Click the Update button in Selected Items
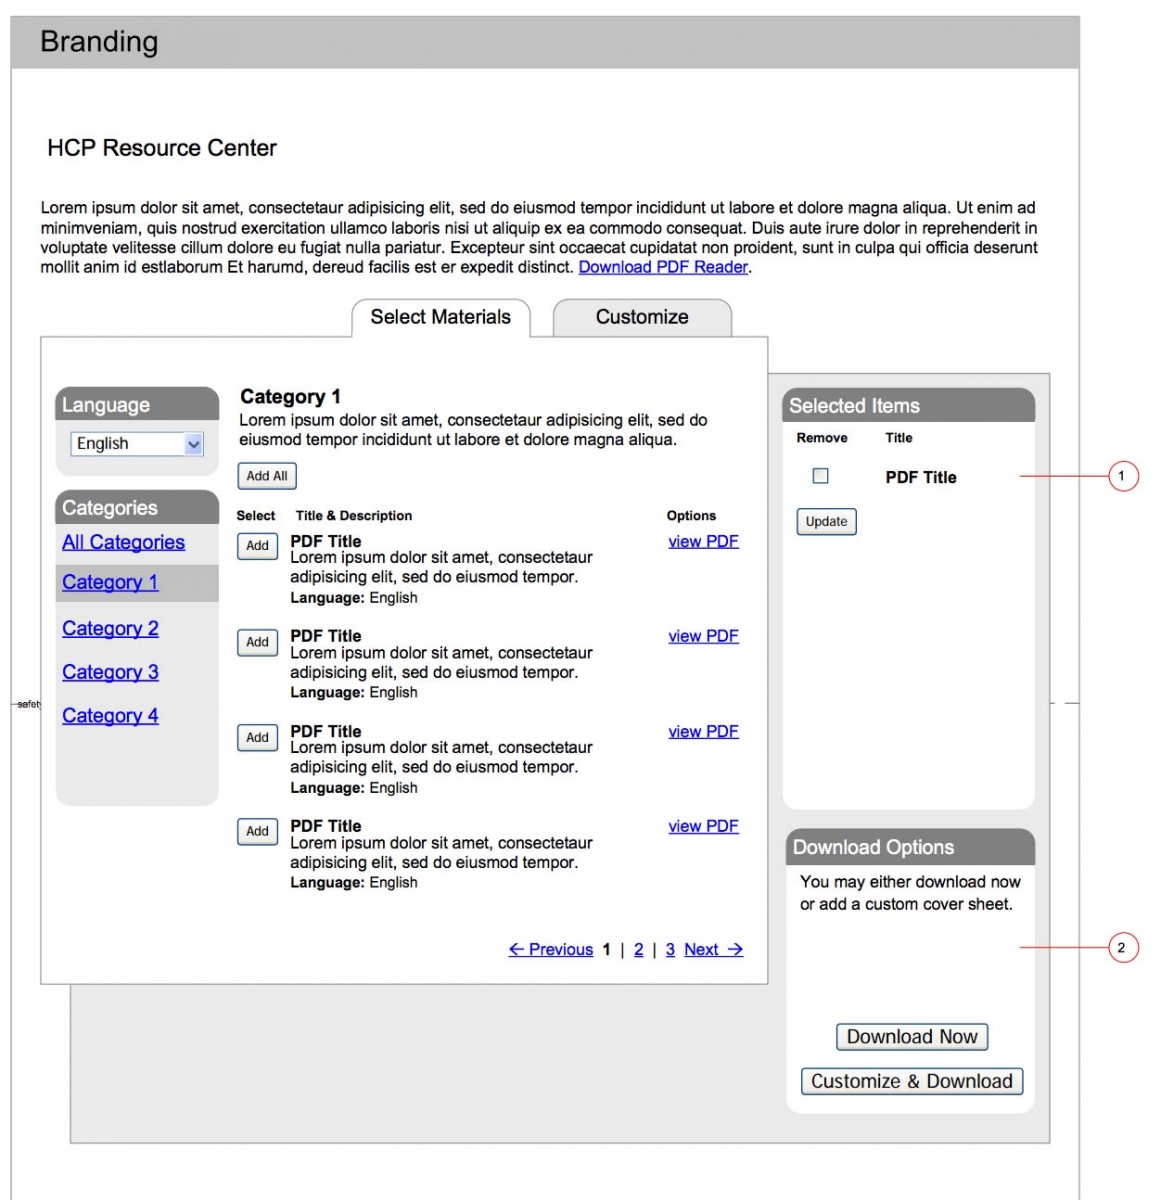 tap(826, 522)
